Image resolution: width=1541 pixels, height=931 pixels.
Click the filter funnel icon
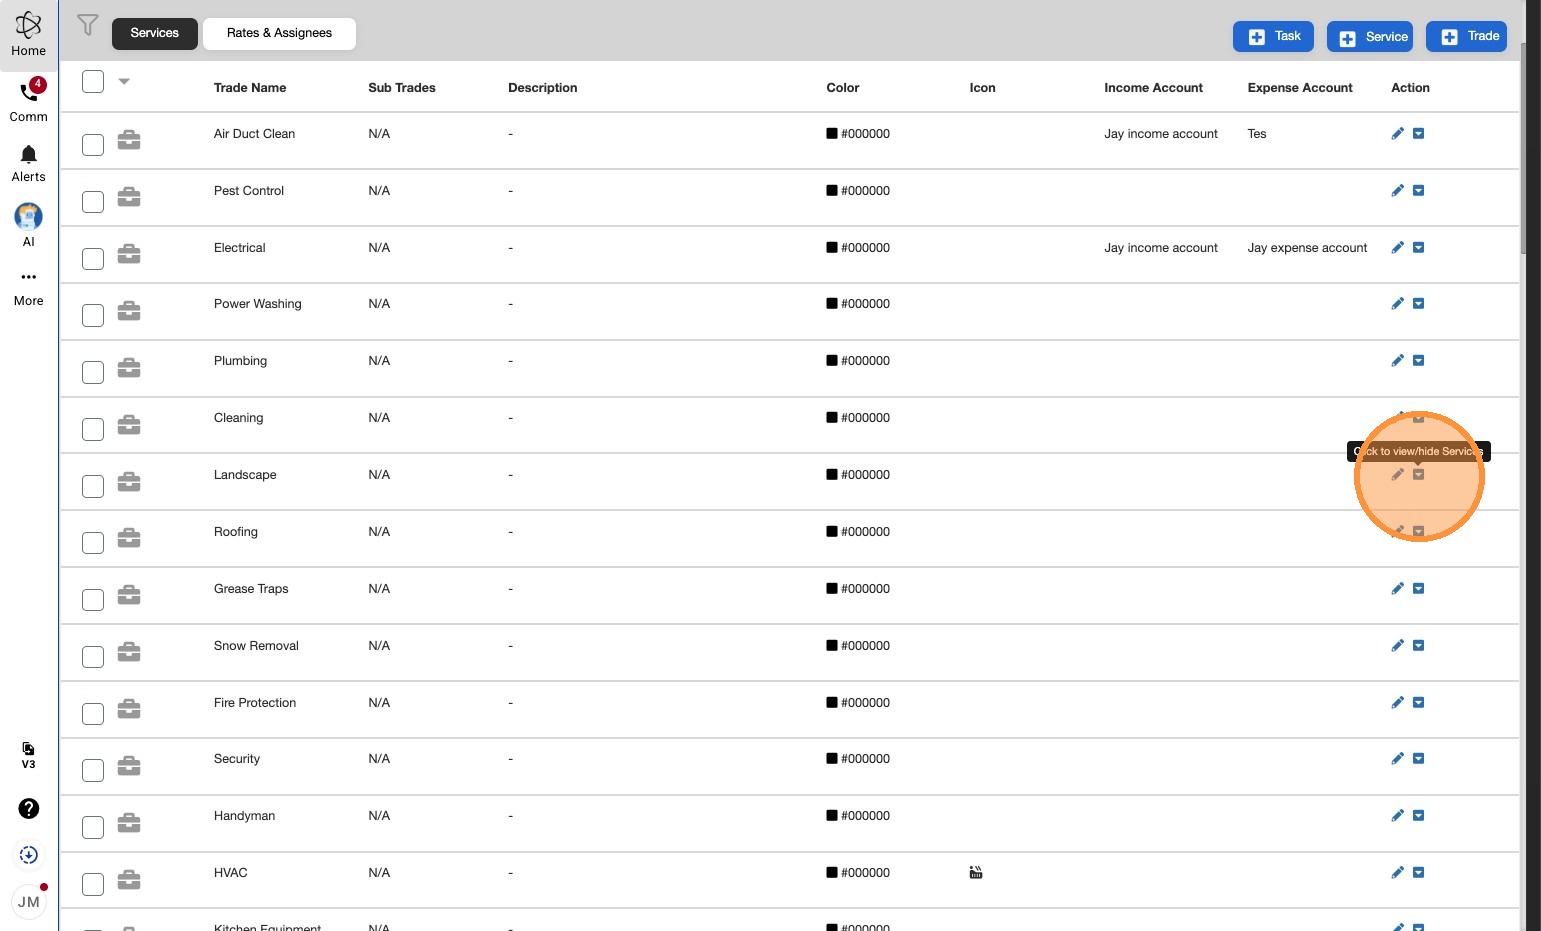[88, 25]
